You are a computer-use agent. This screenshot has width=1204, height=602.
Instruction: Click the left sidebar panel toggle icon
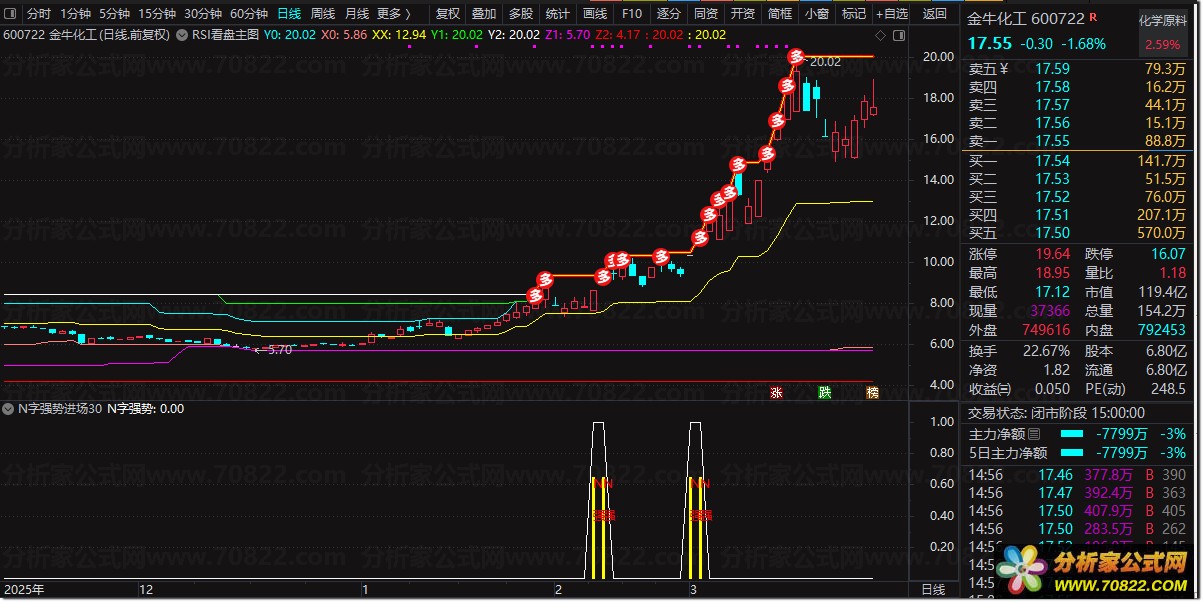click(12, 14)
